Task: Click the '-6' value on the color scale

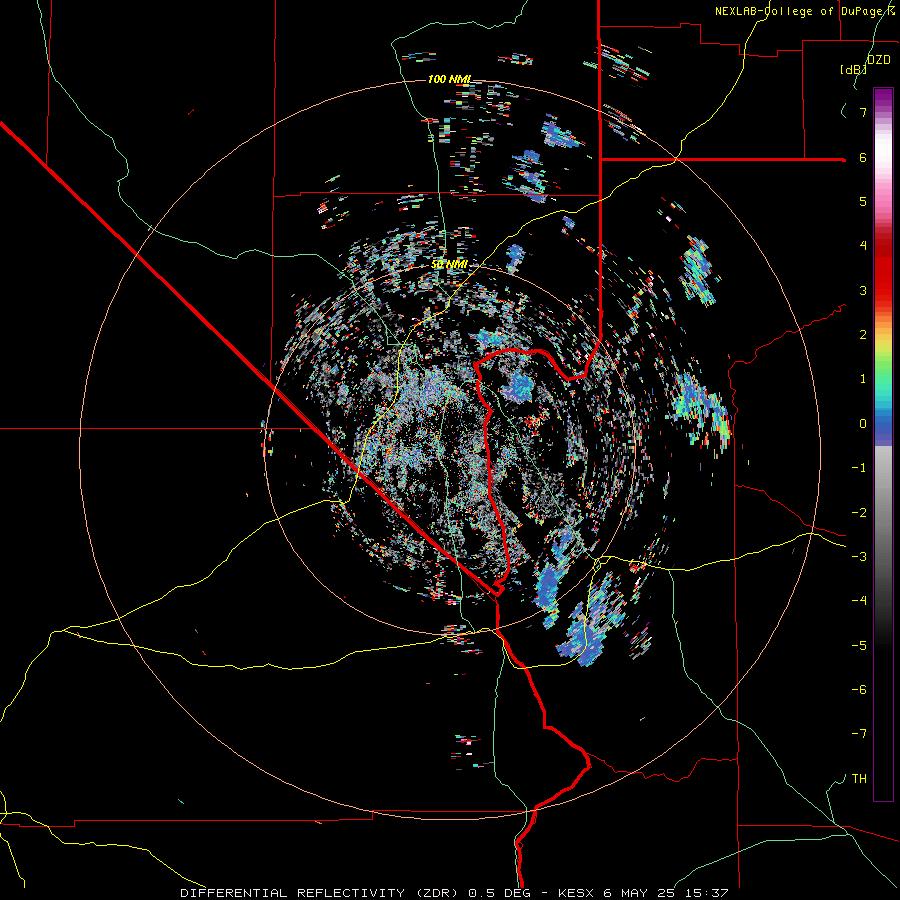Action: pyautogui.click(x=859, y=690)
